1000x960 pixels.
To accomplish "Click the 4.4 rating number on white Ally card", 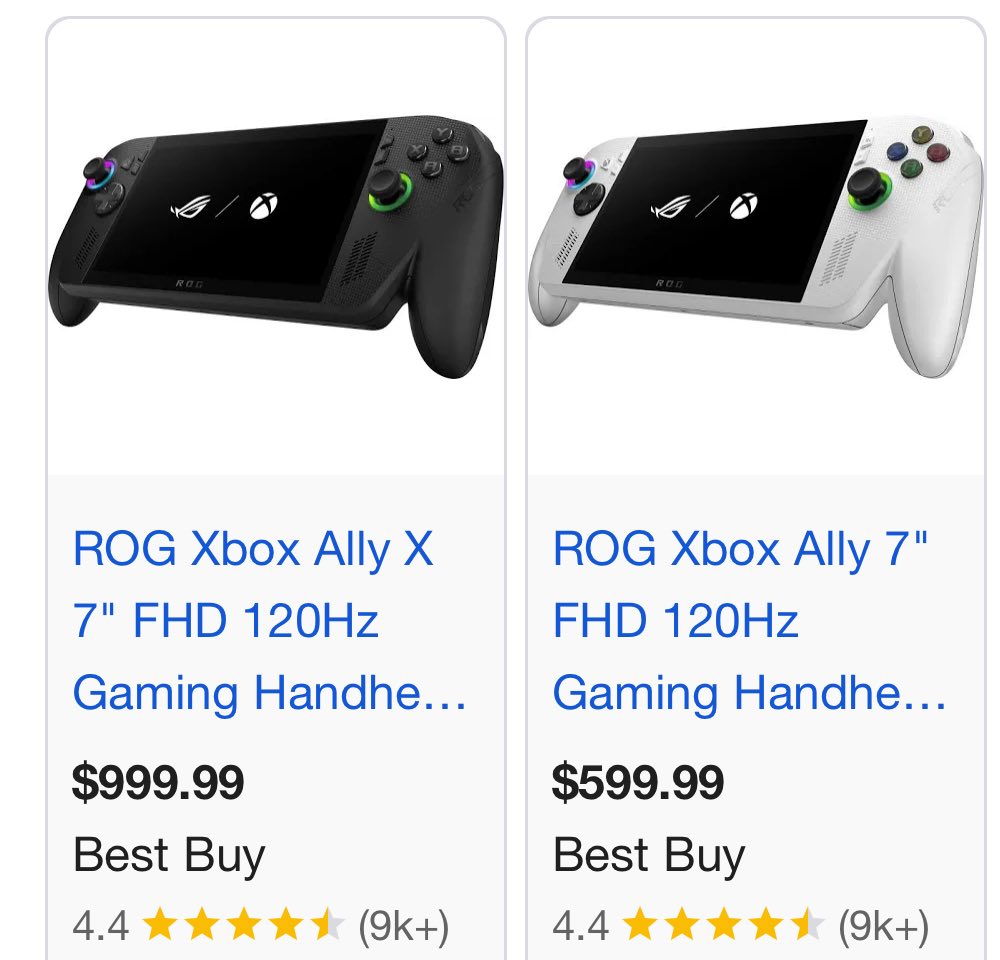I will point(580,926).
